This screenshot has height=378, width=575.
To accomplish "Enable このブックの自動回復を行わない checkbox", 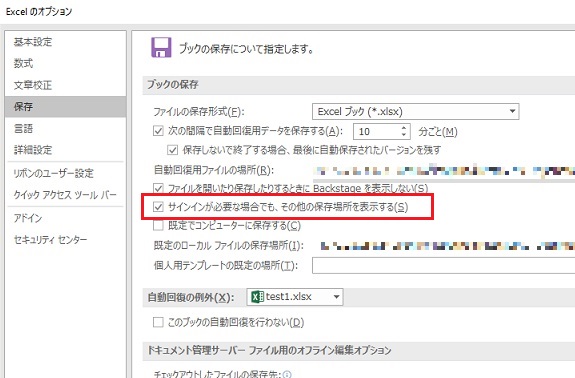I will tap(158, 322).
